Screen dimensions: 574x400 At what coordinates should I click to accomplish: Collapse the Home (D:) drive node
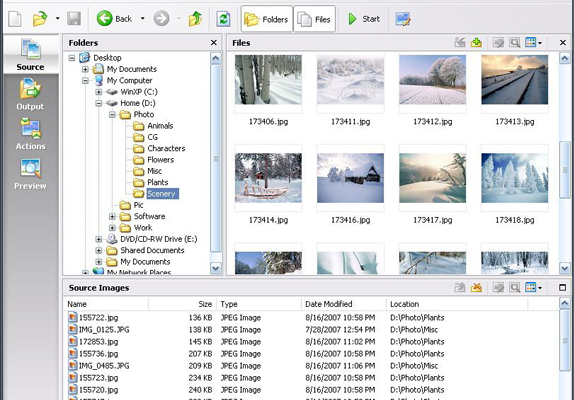99,103
